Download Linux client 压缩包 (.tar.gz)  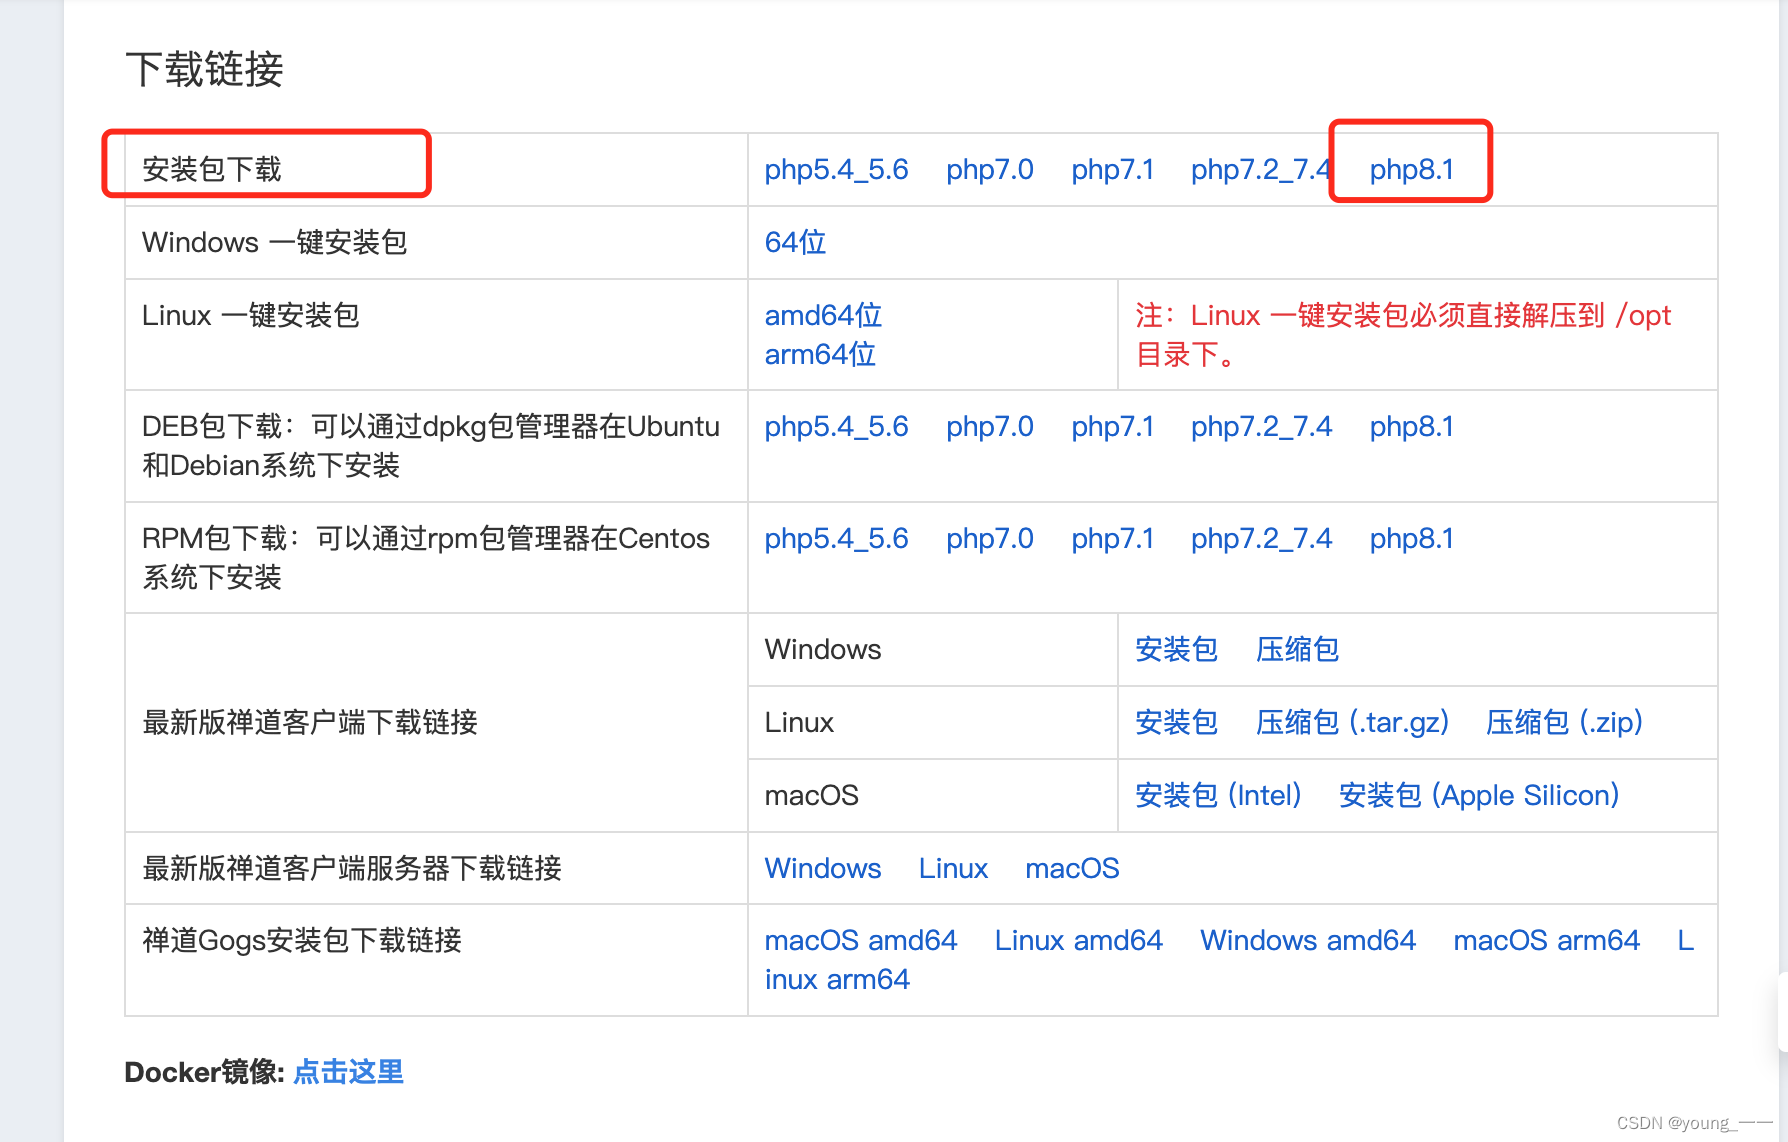coord(1352,723)
